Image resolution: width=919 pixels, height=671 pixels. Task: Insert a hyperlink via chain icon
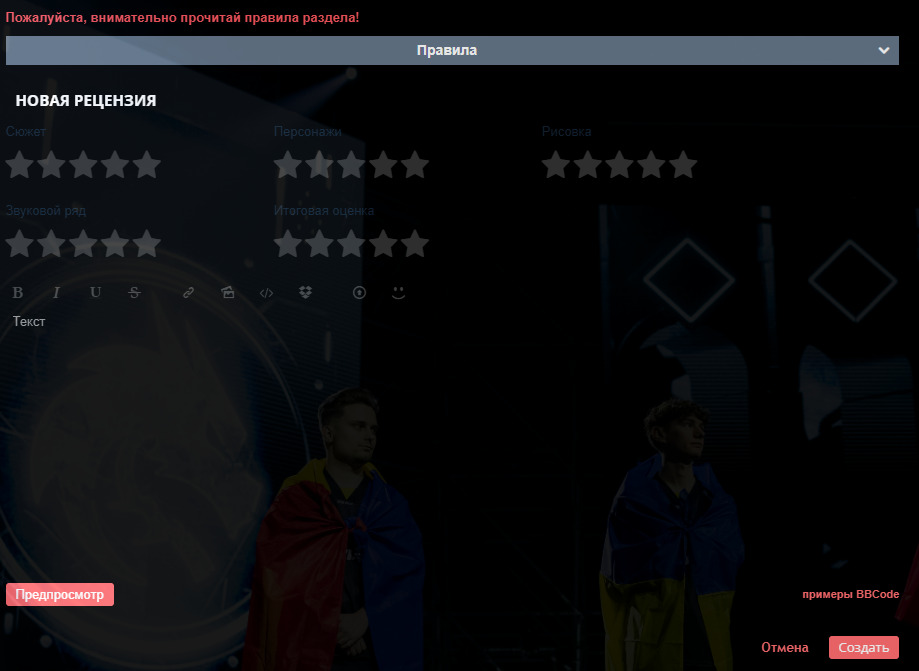pos(188,292)
